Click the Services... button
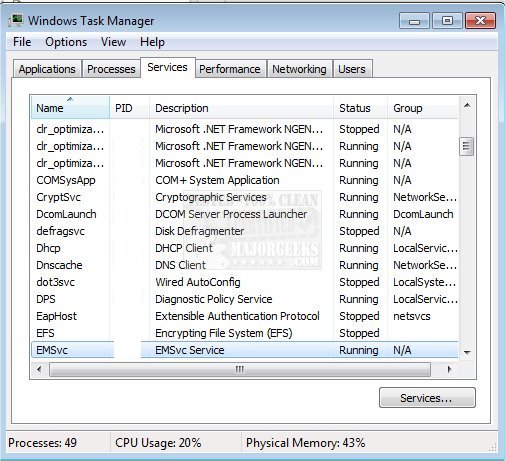 427,398
